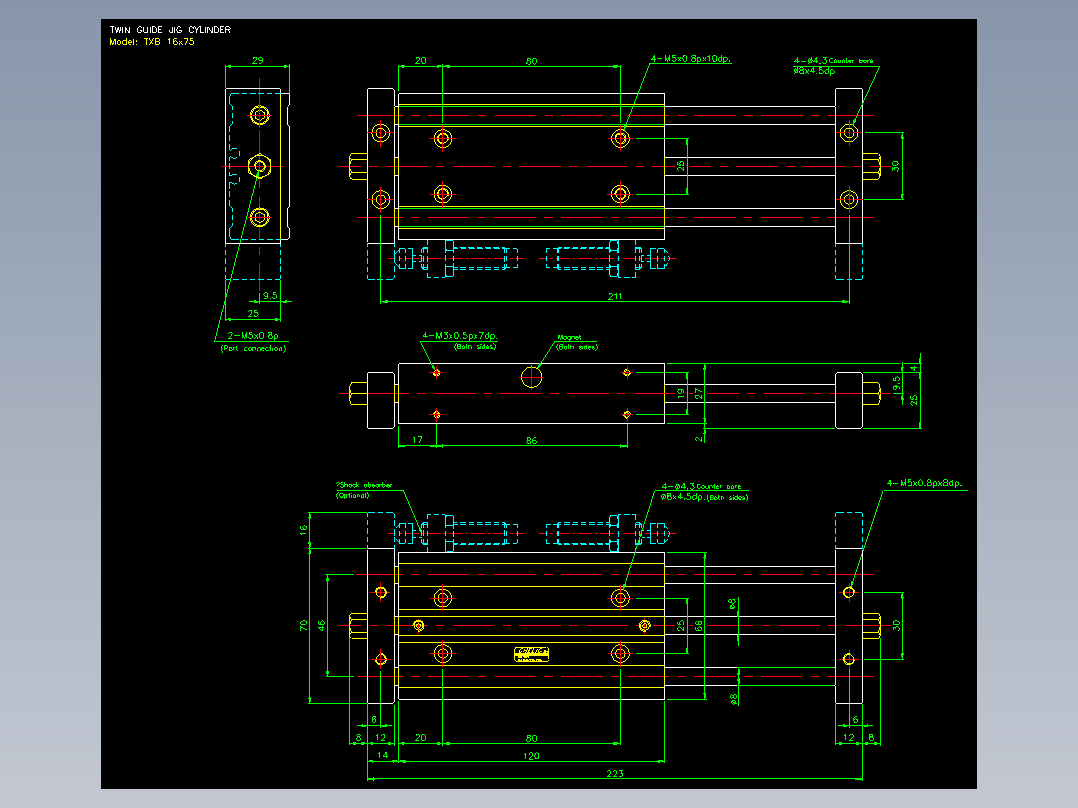Image resolution: width=1078 pixels, height=808 pixels.
Task: Select the "86" dimension value
Action: pyautogui.click(x=531, y=441)
